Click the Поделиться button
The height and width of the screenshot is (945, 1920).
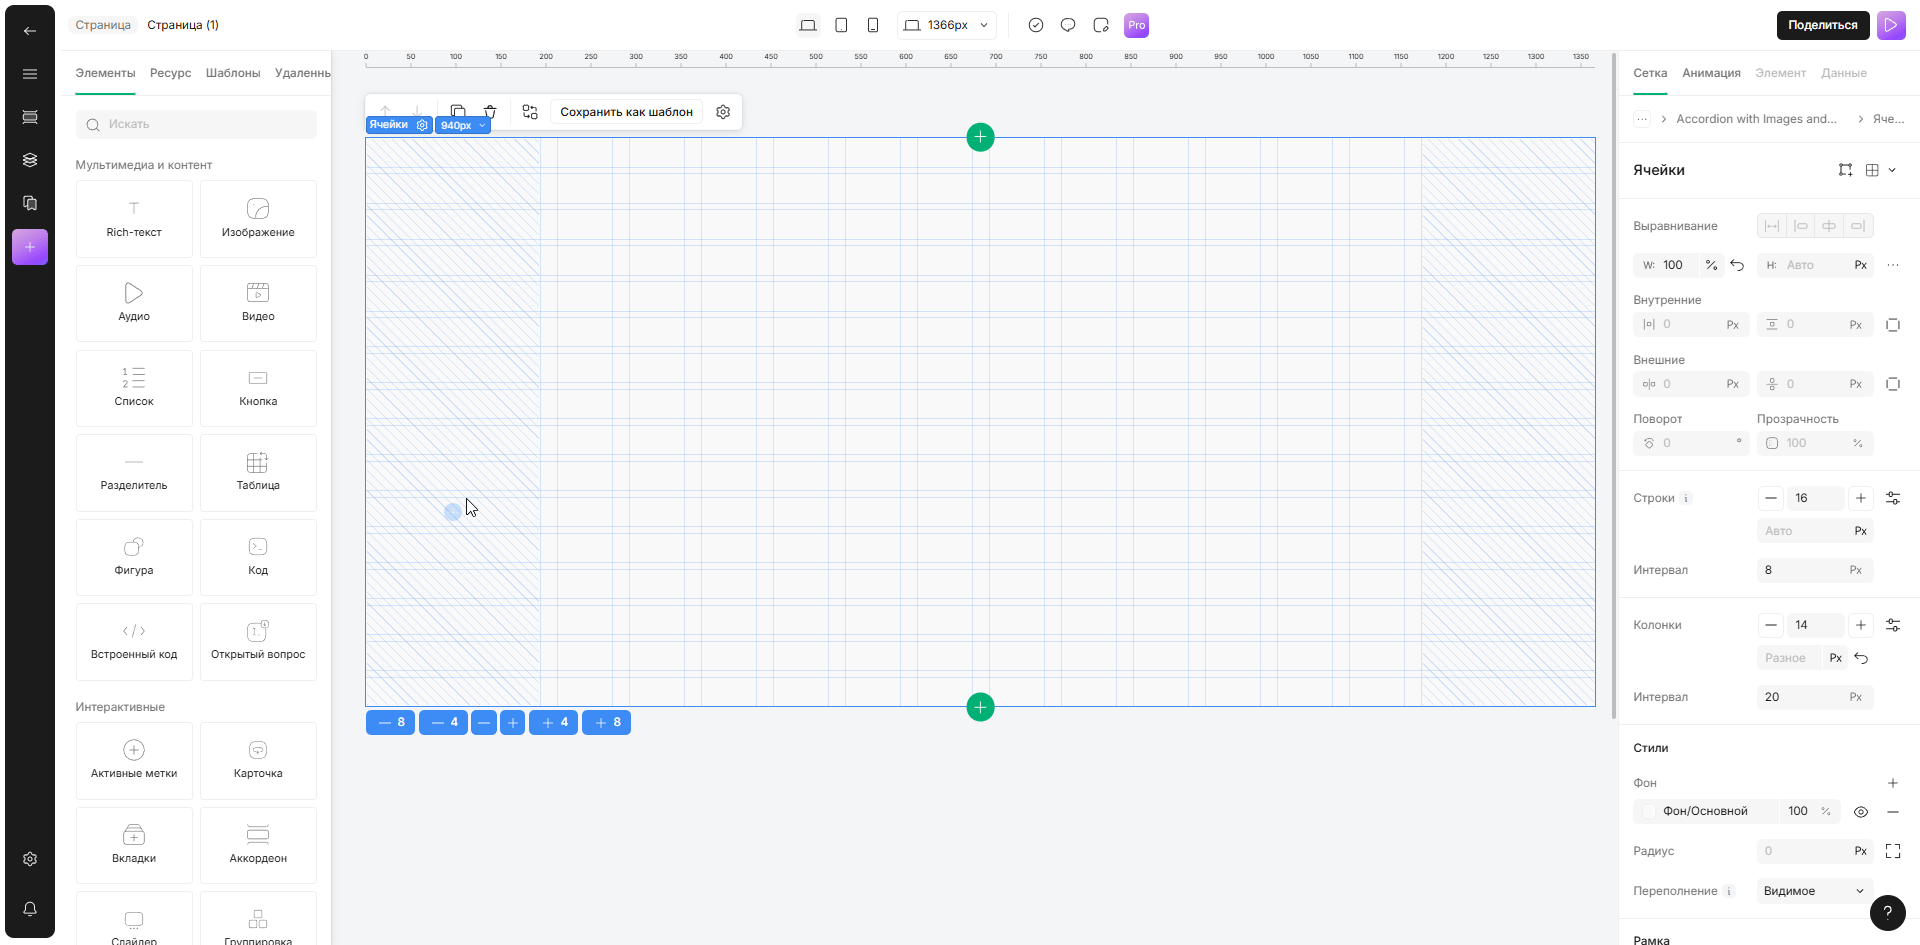click(1822, 25)
